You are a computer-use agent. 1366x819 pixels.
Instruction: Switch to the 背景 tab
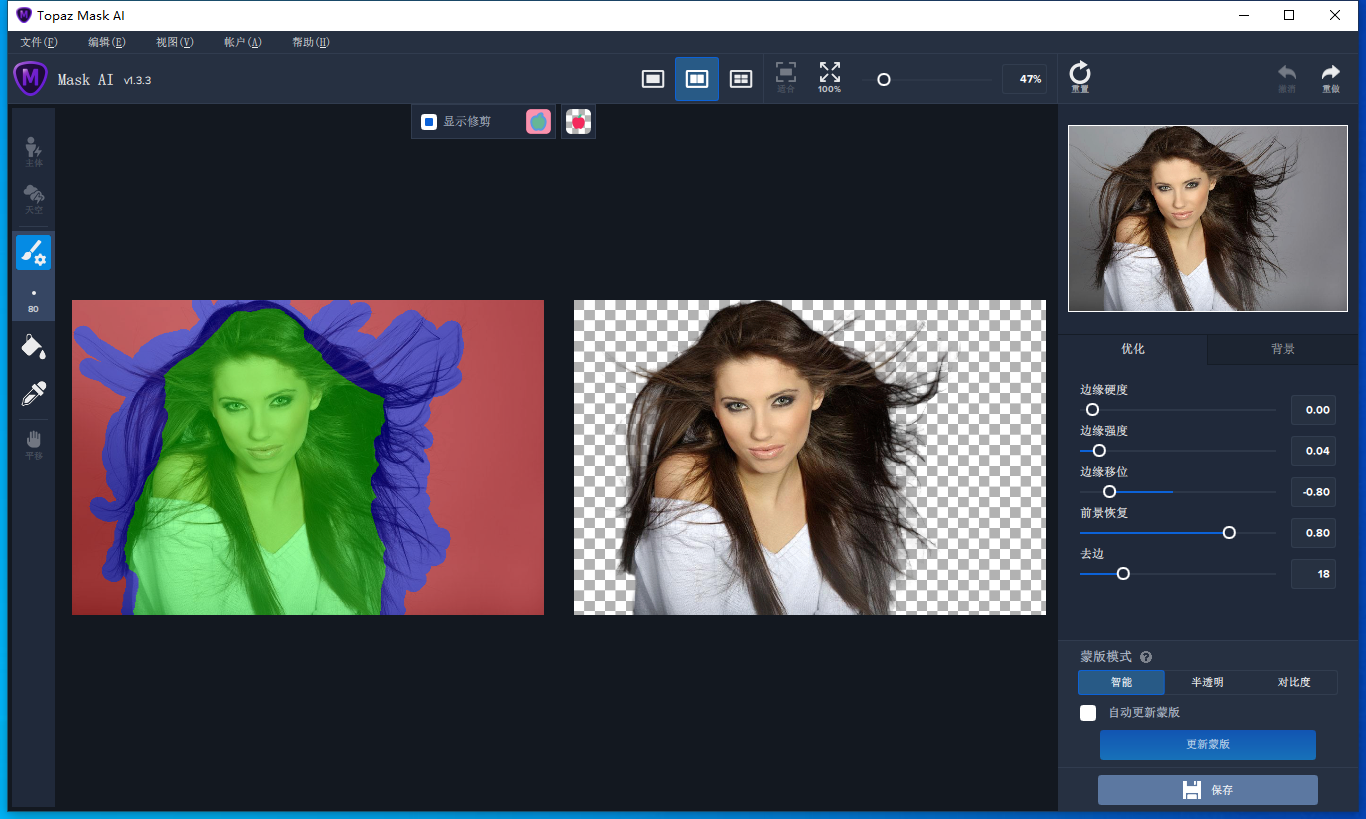pyautogui.click(x=1283, y=349)
